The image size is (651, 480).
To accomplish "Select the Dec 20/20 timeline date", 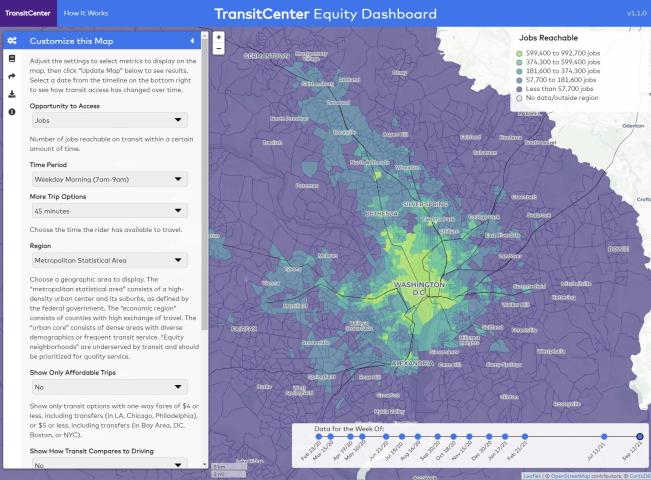I will click(489, 436).
